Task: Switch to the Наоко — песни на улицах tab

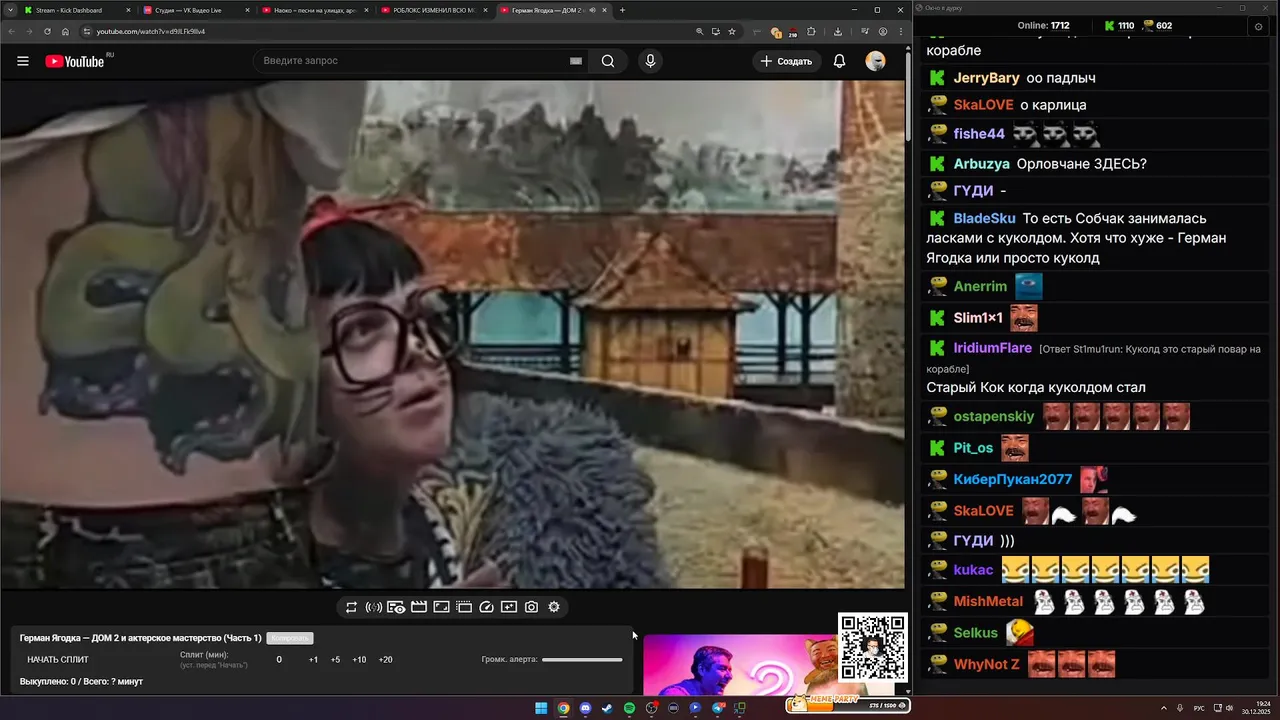Action: click(x=314, y=10)
